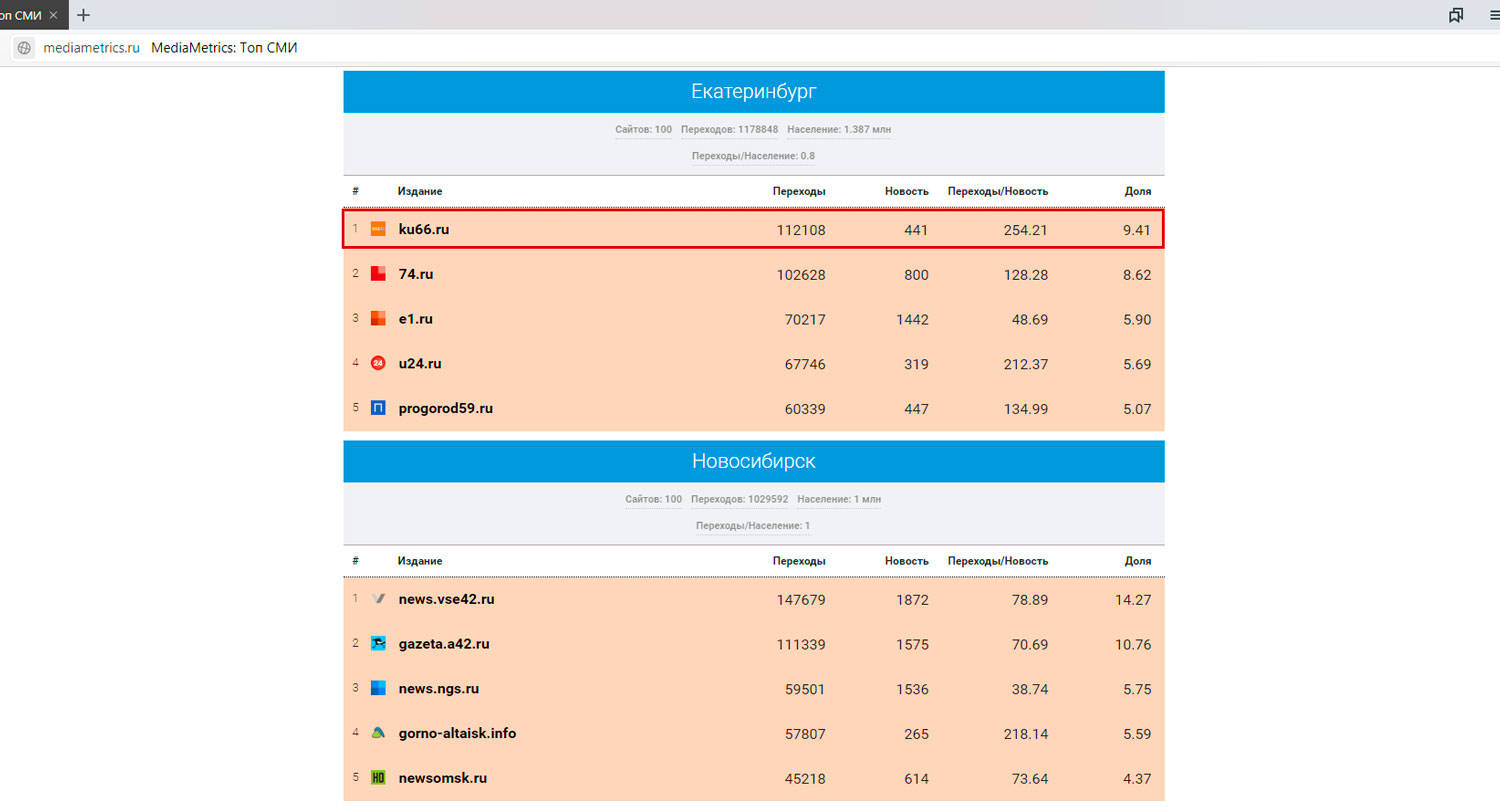Click the ku66.ru site favicon

pyautogui.click(x=378, y=229)
